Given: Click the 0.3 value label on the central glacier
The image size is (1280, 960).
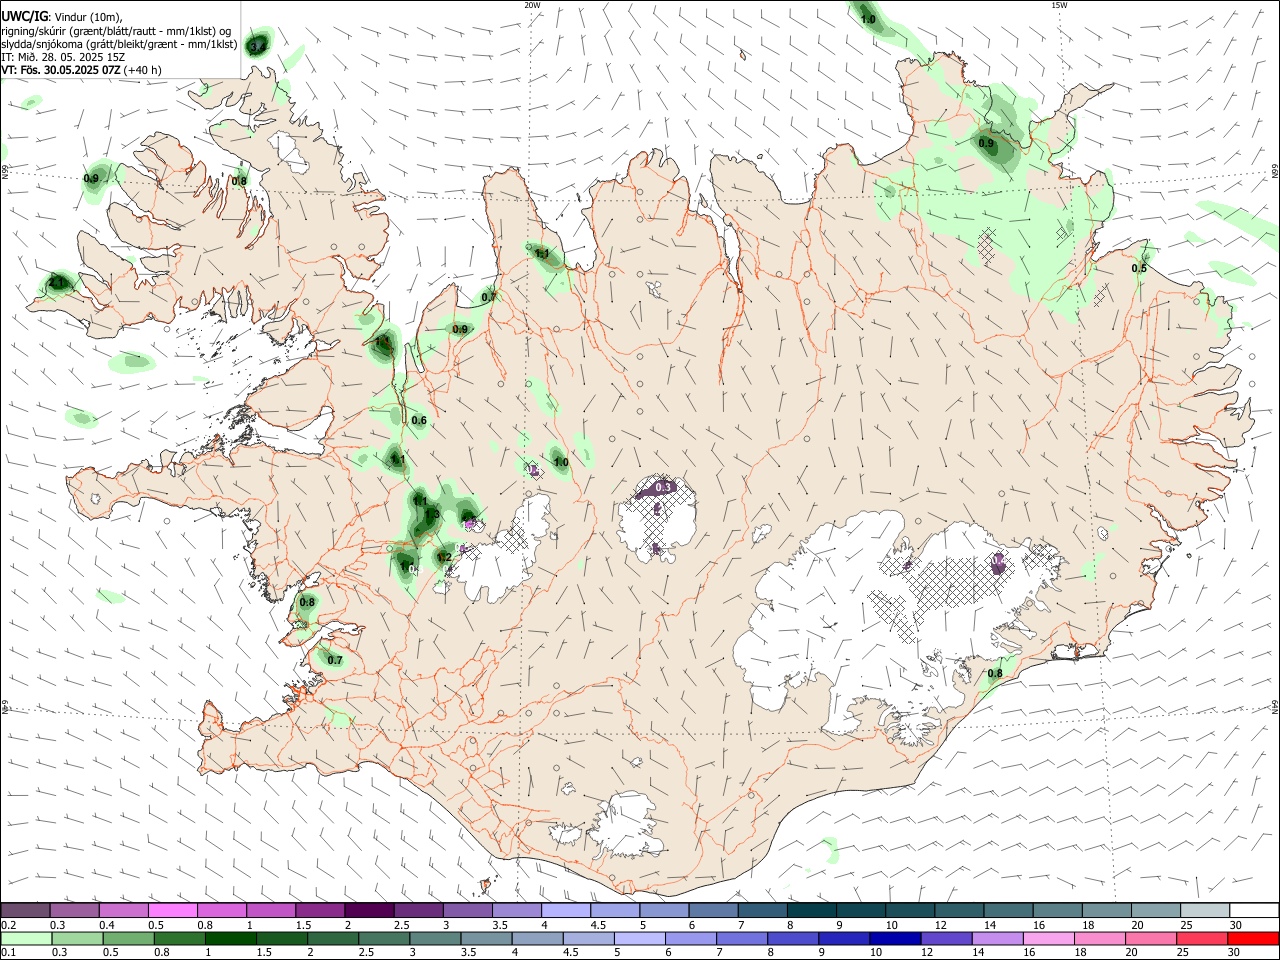Looking at the screenshot, I should [x=663, y=488].
